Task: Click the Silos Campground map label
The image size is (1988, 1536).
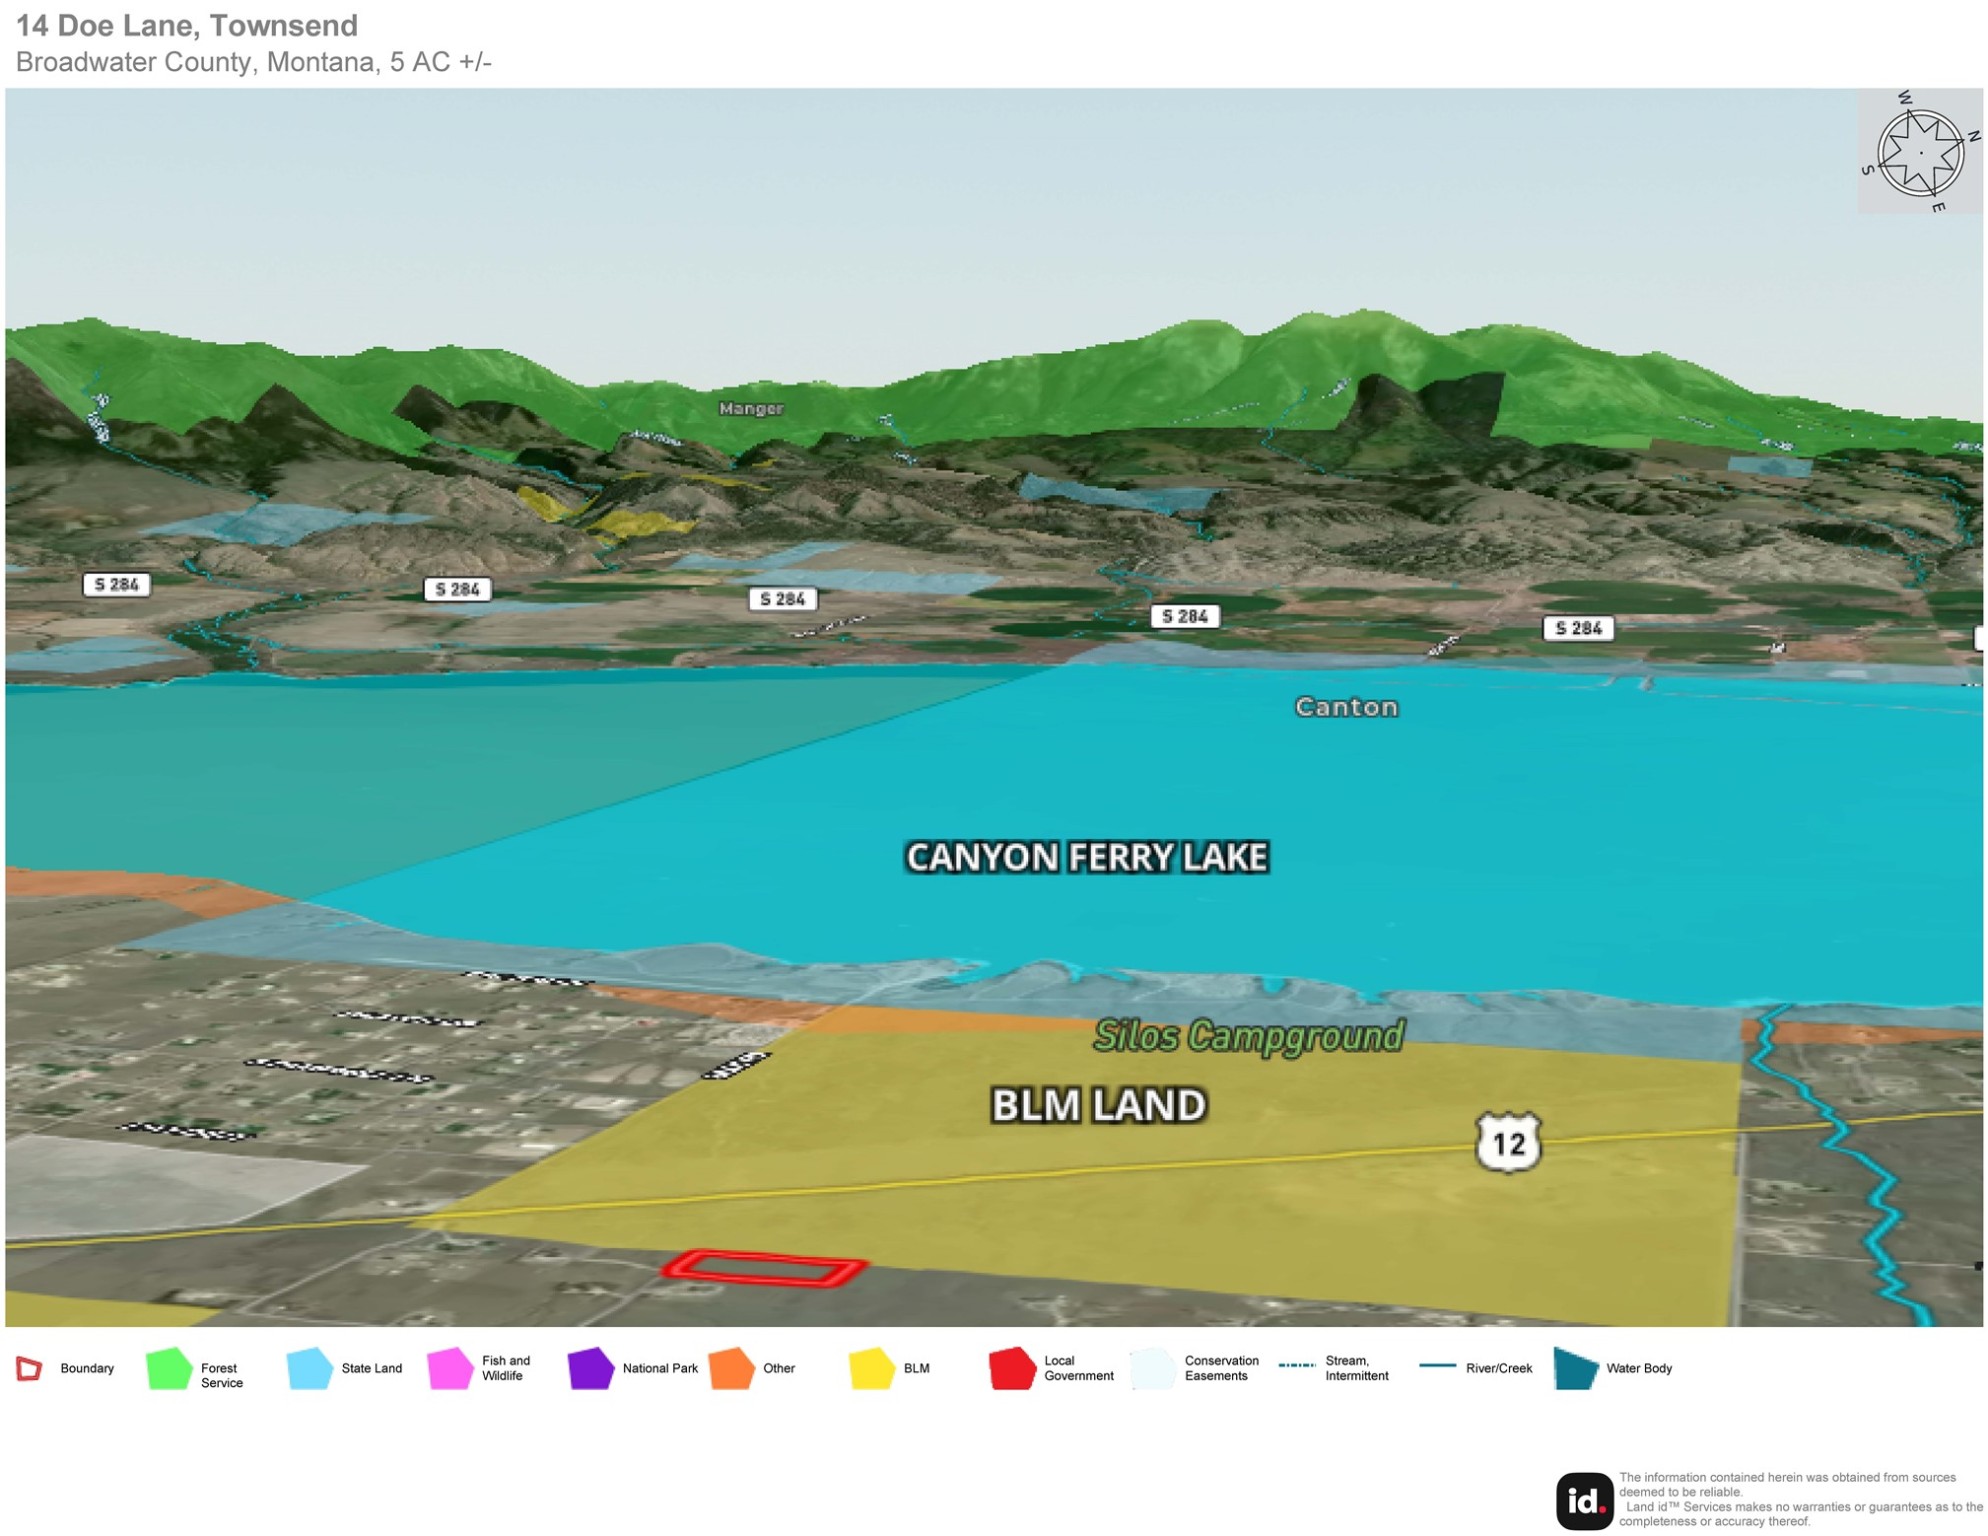Action: pyautogui.click(x=1248, y=1036)
